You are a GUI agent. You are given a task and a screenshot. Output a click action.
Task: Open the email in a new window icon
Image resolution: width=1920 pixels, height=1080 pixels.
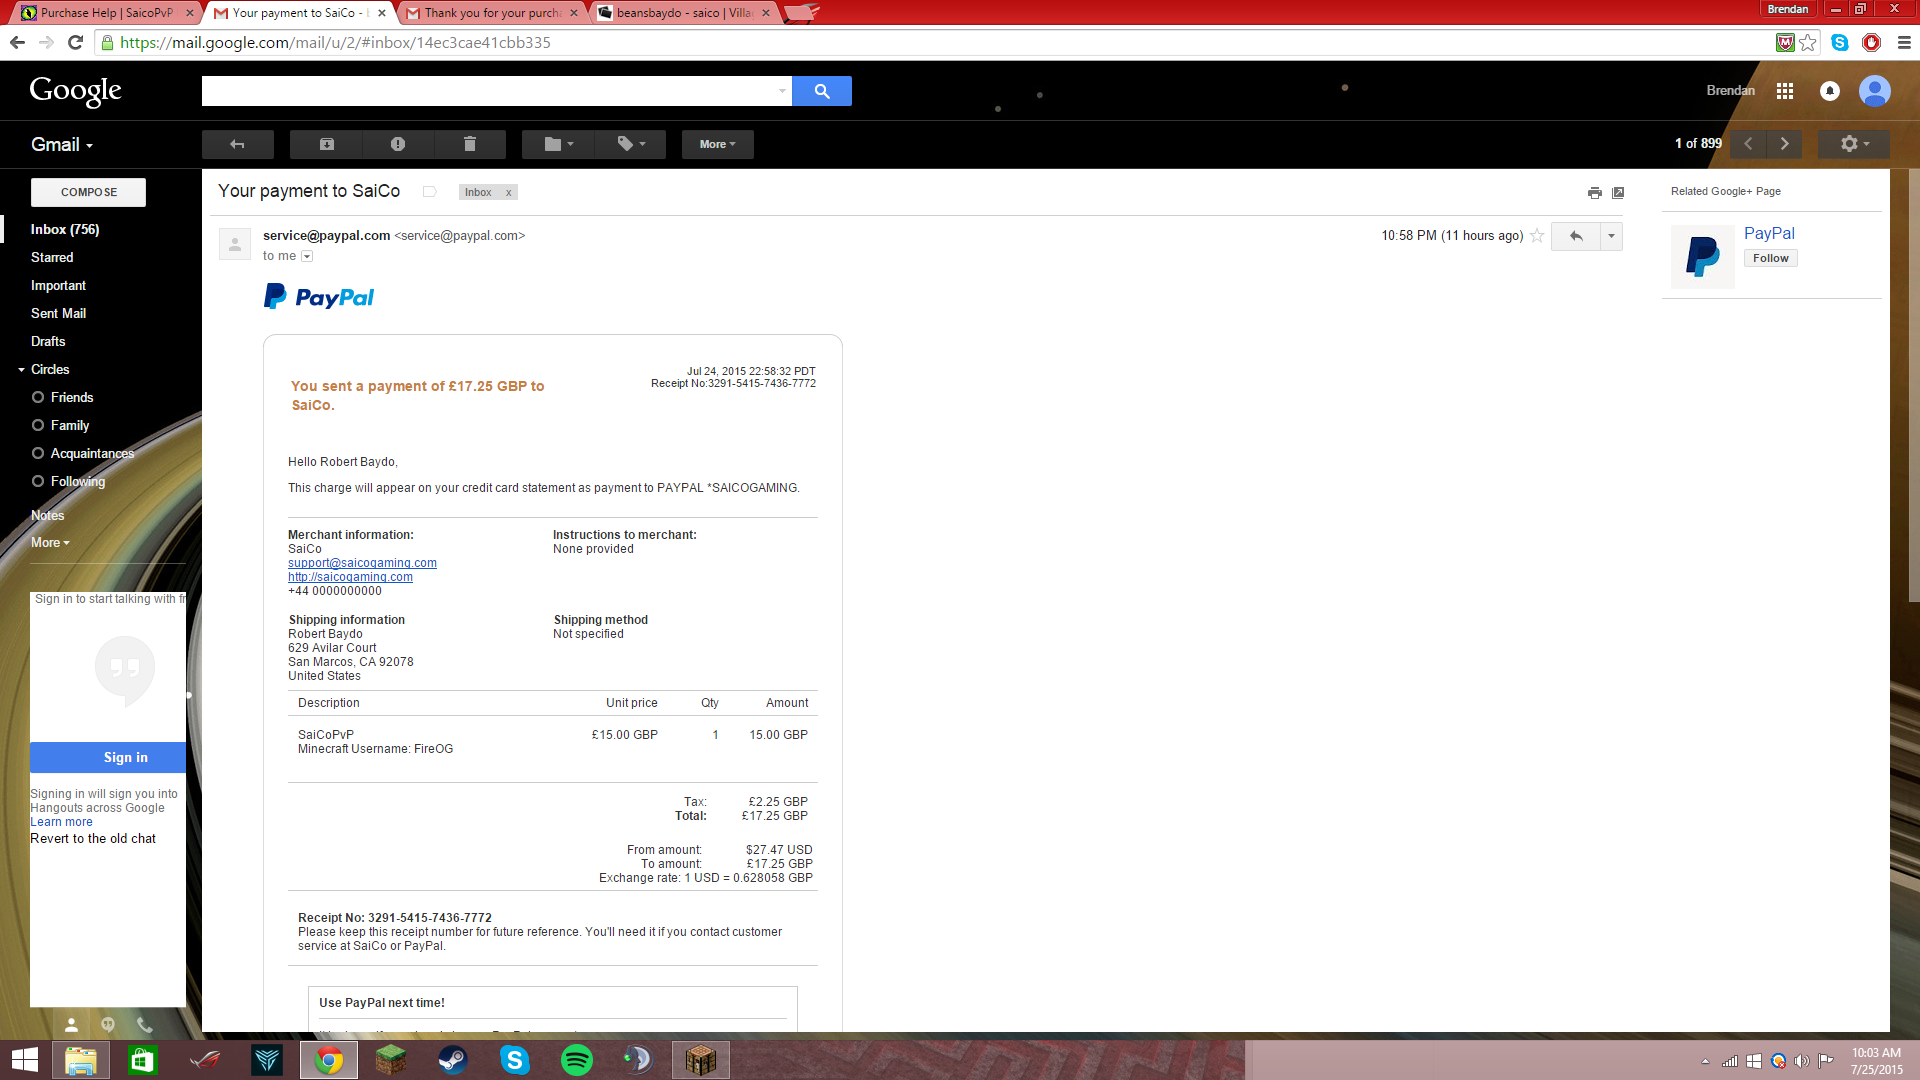pyautogui.click(x=1618, y=192)
